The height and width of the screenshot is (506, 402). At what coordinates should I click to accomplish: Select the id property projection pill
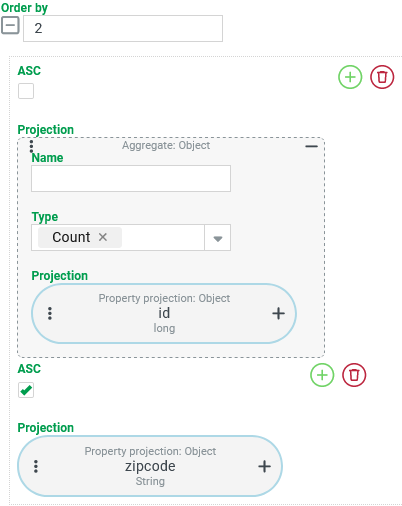pyautogui.click(x=164, y=313)
